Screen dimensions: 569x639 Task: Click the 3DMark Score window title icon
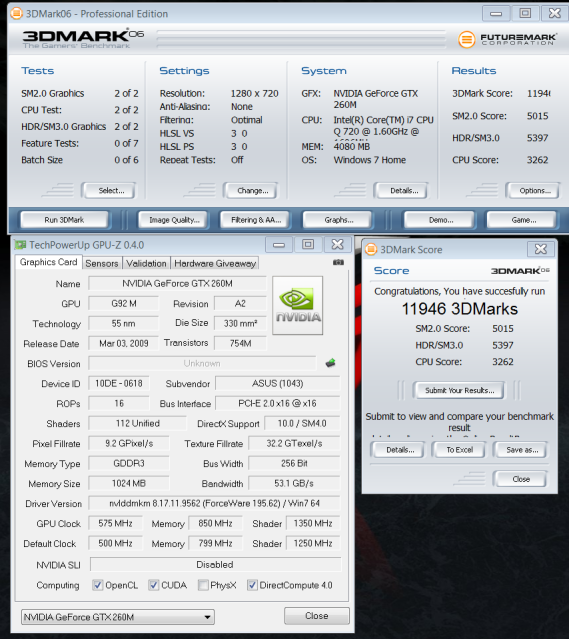[x=371, y=249]
